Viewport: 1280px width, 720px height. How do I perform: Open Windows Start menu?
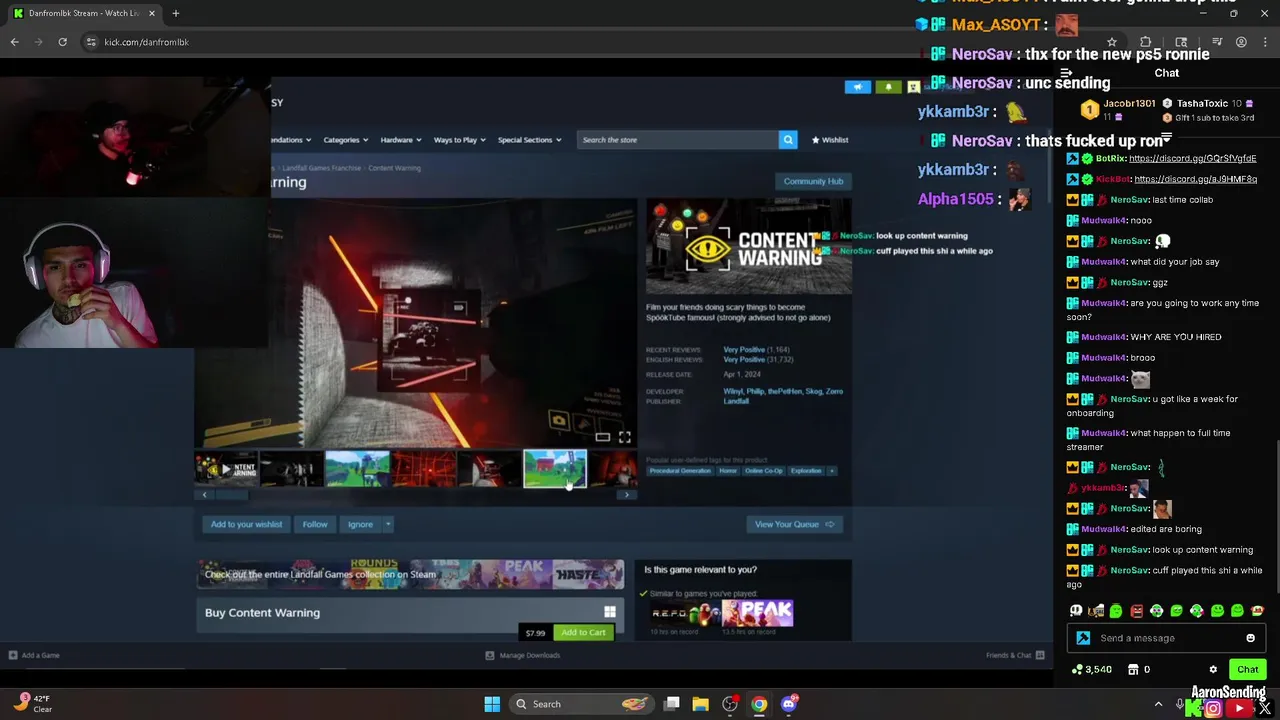point(492,704)
